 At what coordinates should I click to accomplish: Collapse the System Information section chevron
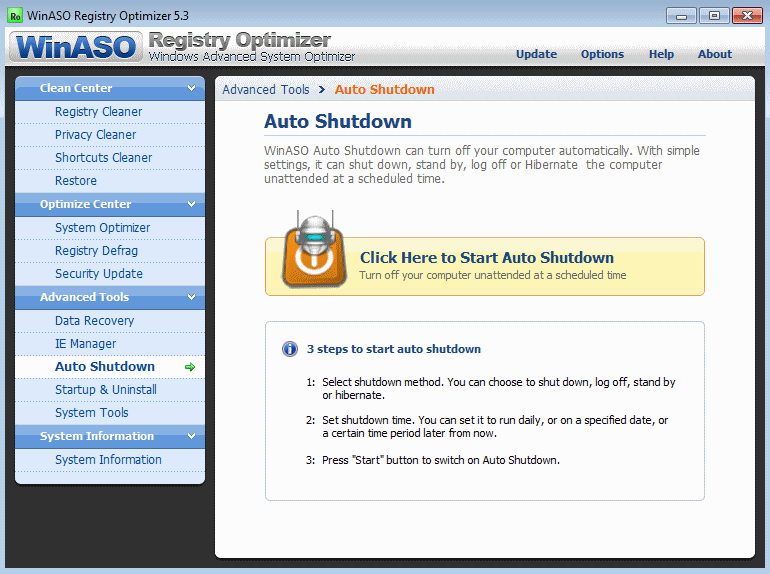coord(192,436)
